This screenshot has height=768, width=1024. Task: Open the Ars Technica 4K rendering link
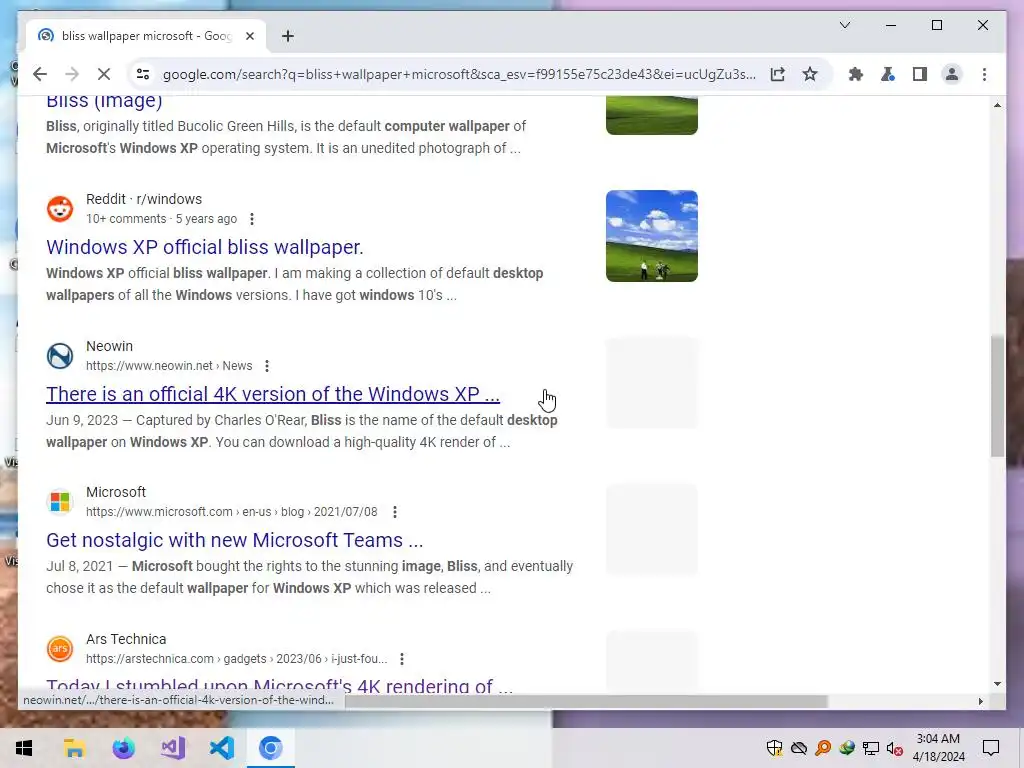(x=280, y=684)
